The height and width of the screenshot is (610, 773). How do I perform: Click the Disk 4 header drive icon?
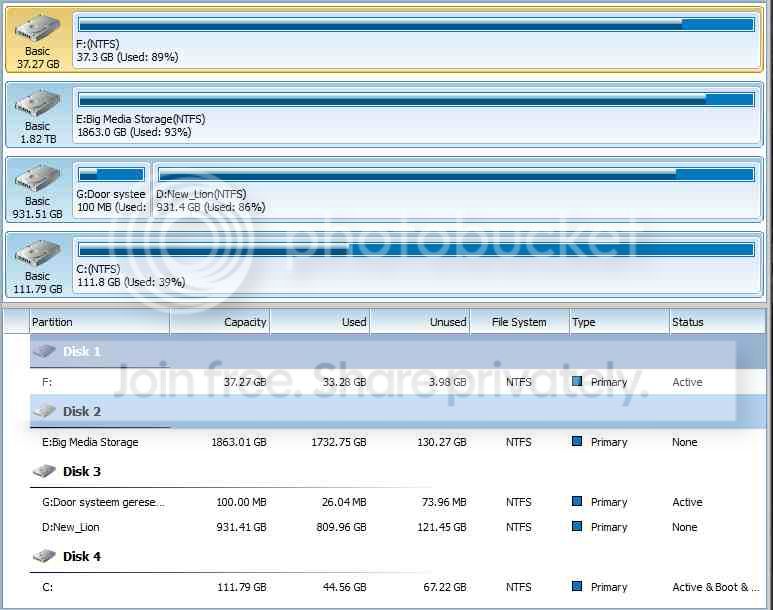[x=44, y=556]
